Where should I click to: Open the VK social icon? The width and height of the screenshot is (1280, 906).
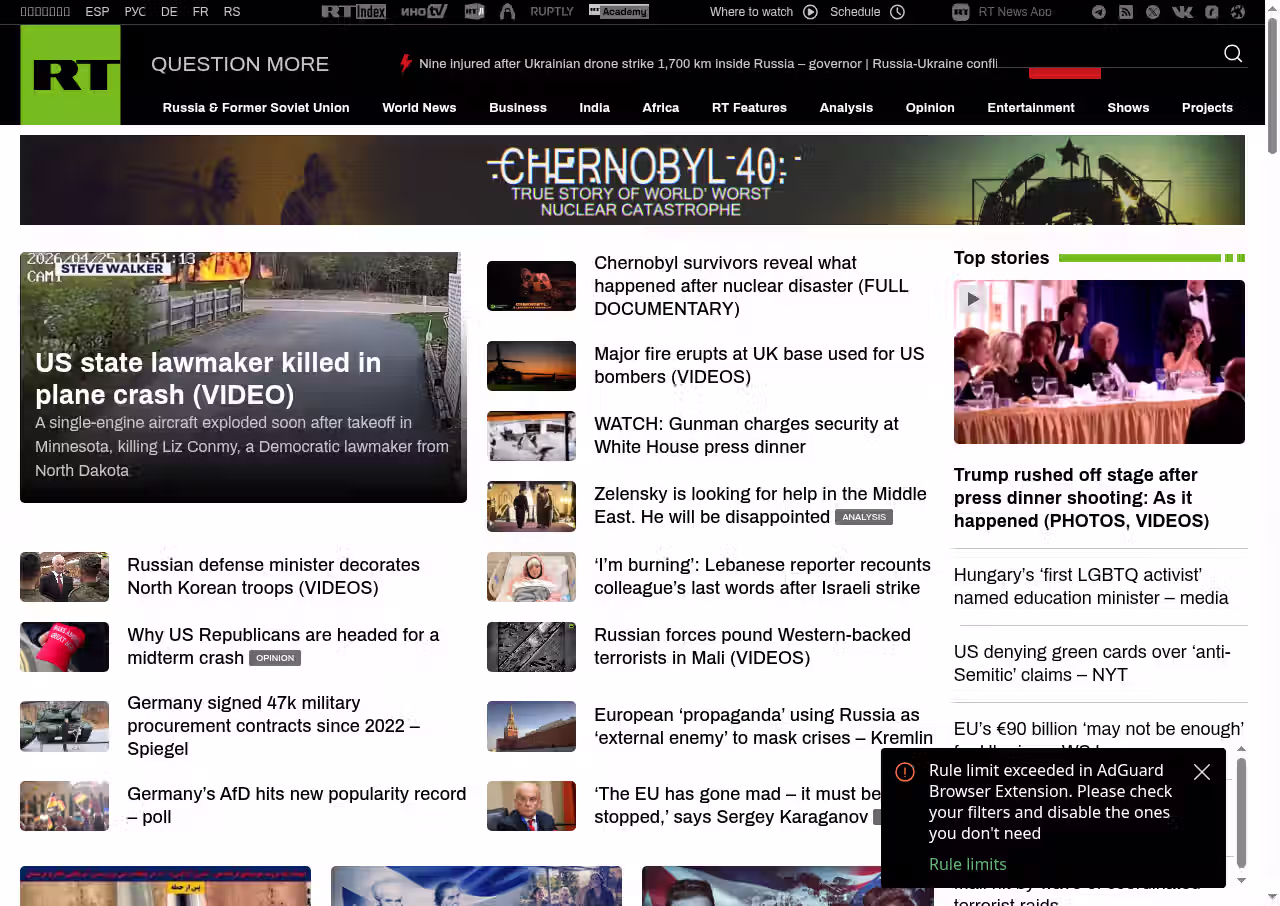pos(1182,12)
